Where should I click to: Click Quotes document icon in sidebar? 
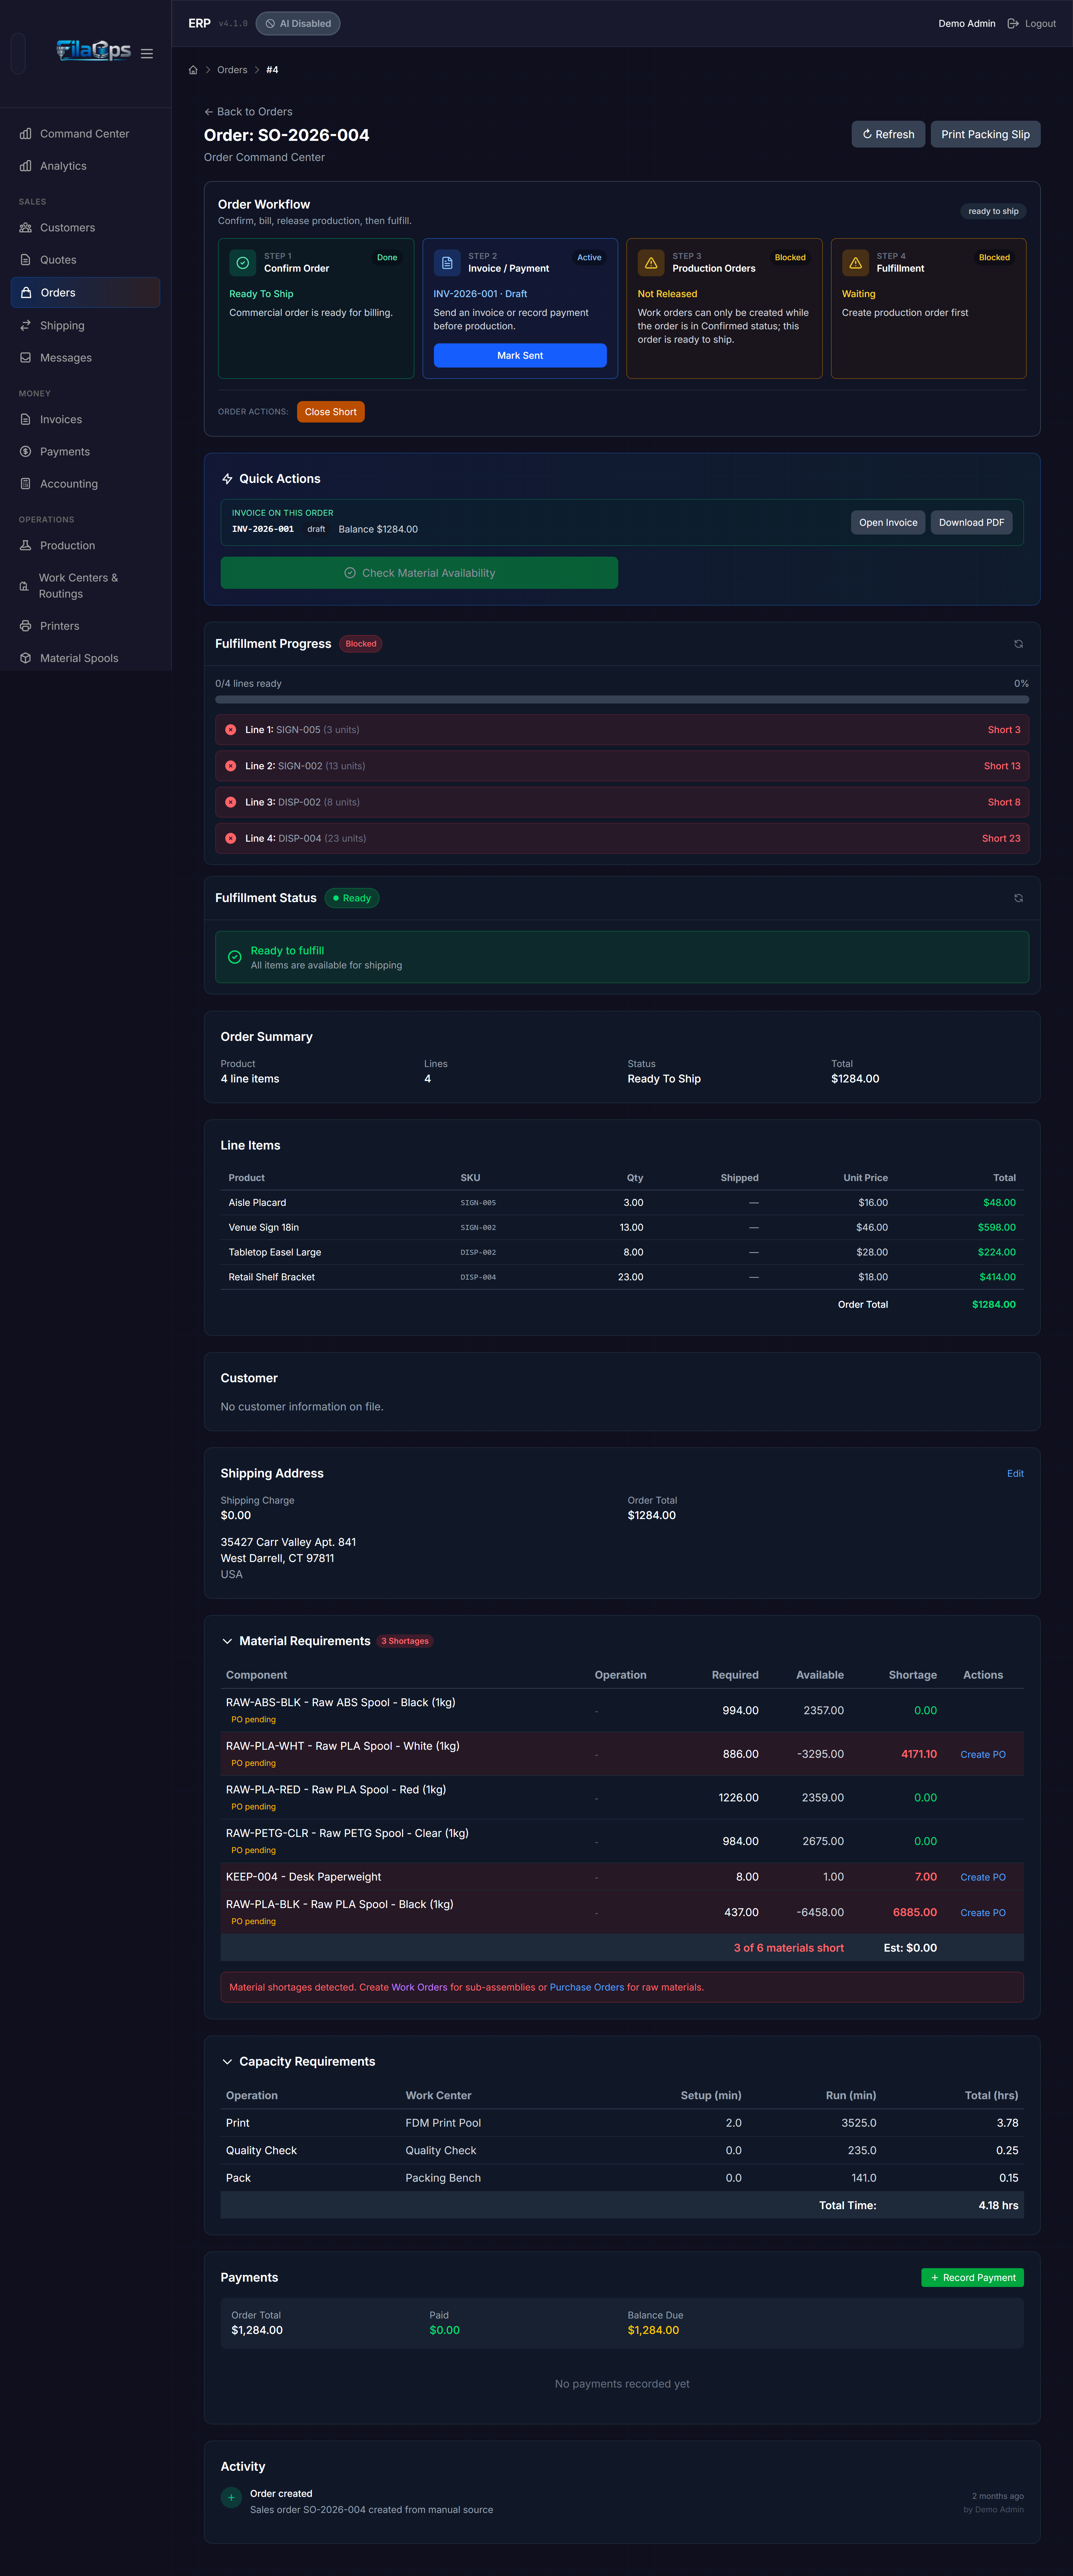pyautogui.click(x=26, y=260)
